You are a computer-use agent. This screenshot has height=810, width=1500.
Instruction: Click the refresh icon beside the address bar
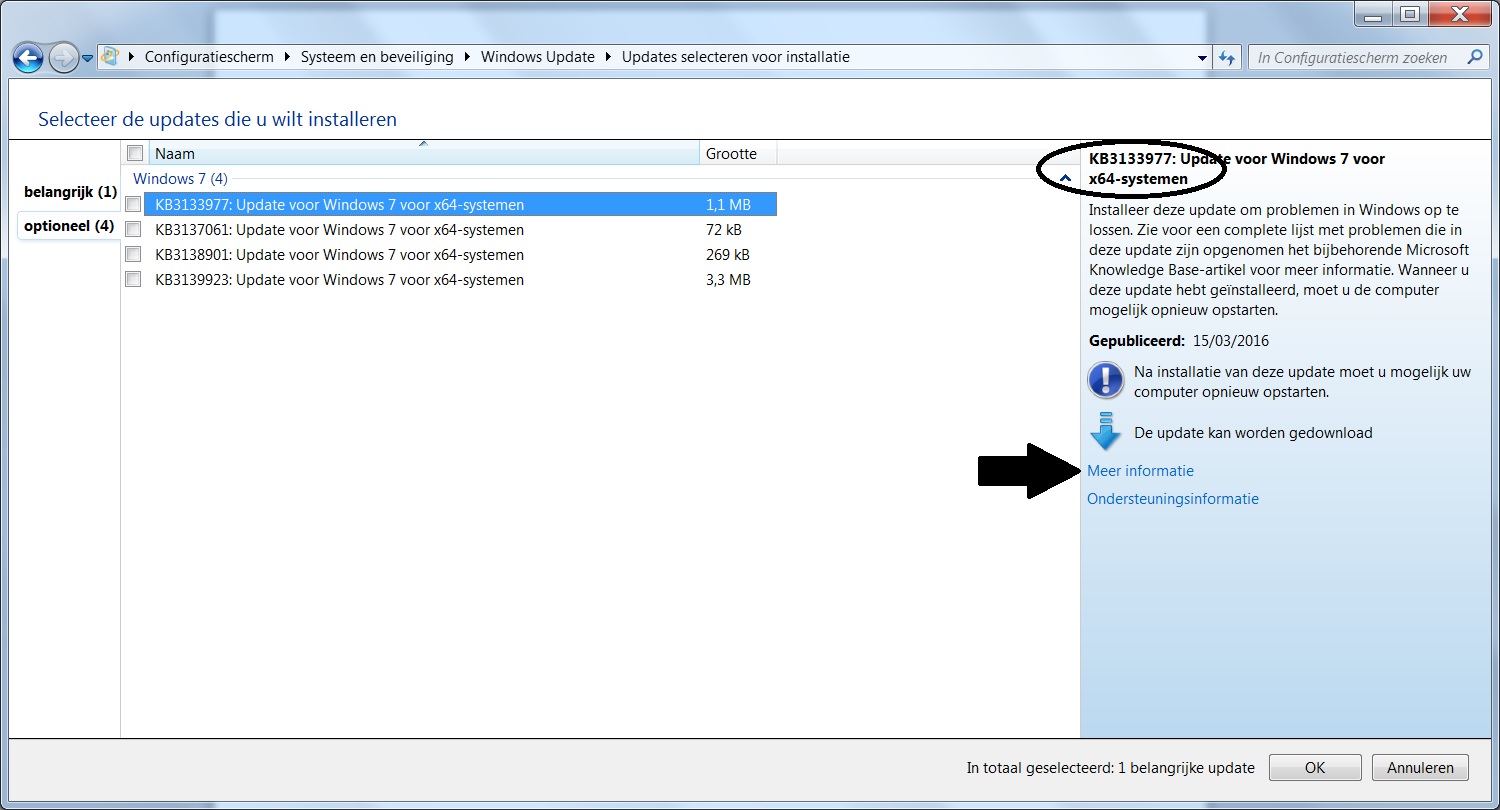(1227, 57)
